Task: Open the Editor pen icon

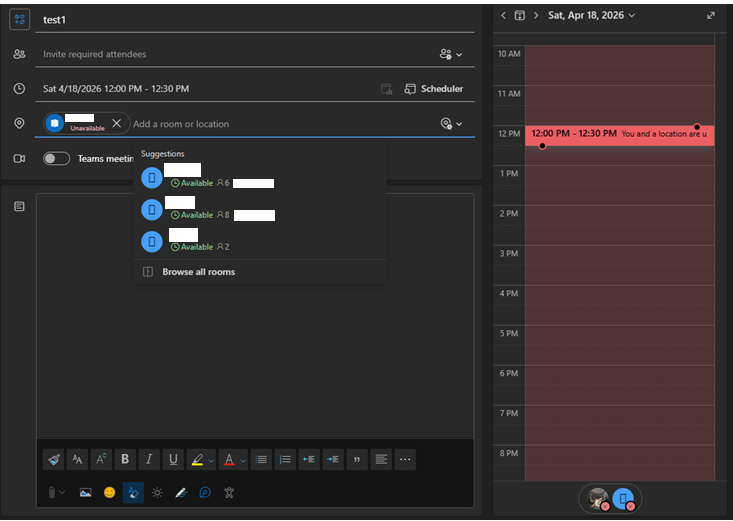Action: click(181, 492)
